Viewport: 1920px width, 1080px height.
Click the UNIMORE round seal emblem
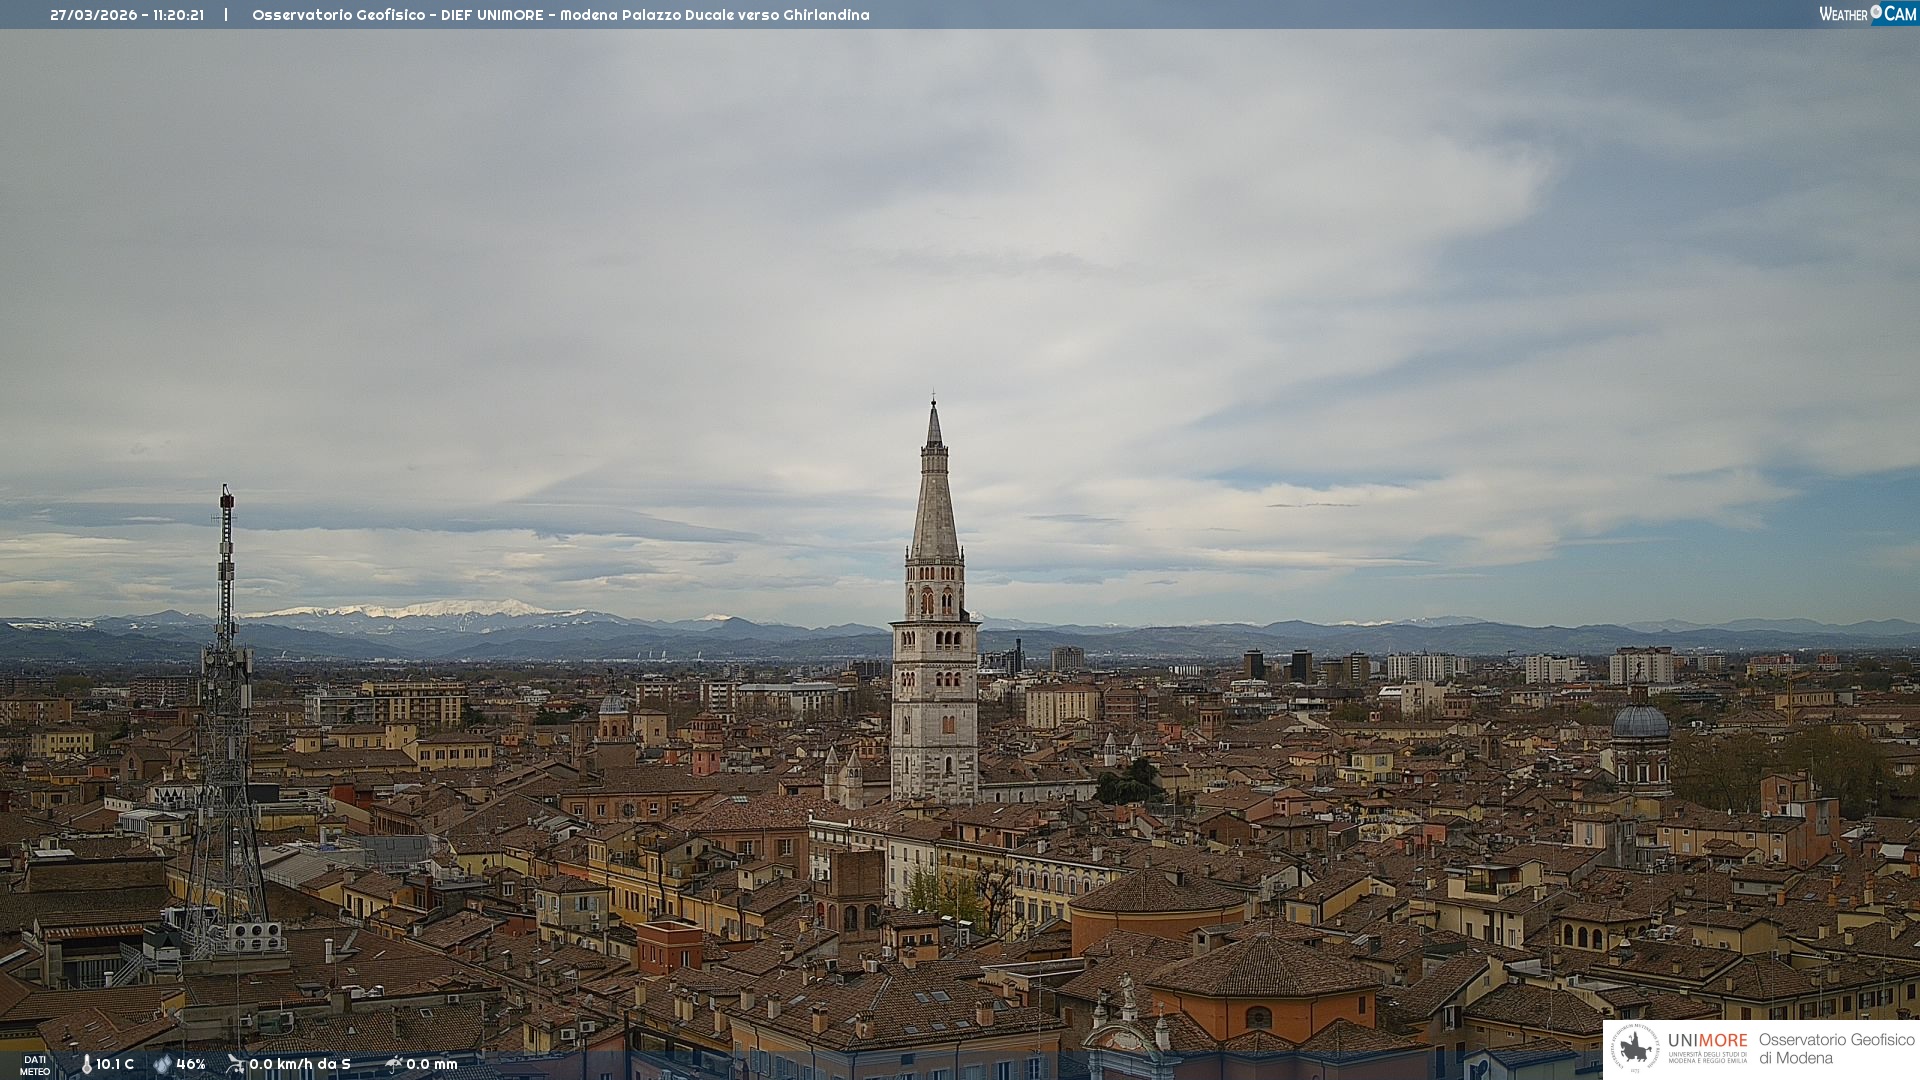(1635, 1048)
